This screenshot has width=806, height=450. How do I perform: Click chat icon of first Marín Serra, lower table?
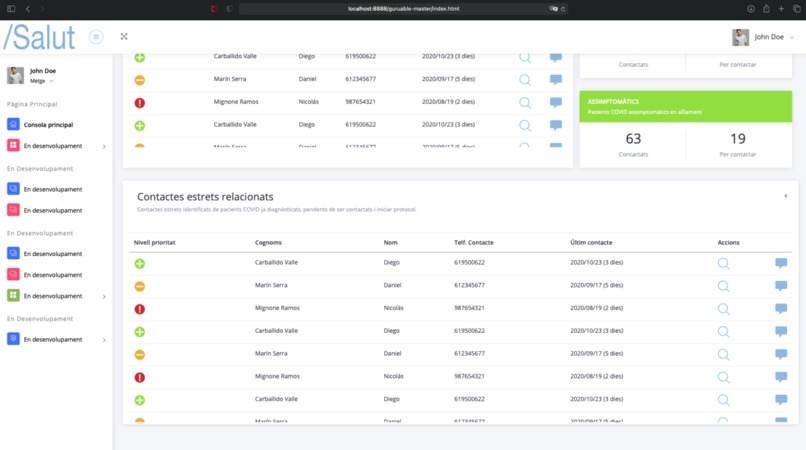[781, 286]
